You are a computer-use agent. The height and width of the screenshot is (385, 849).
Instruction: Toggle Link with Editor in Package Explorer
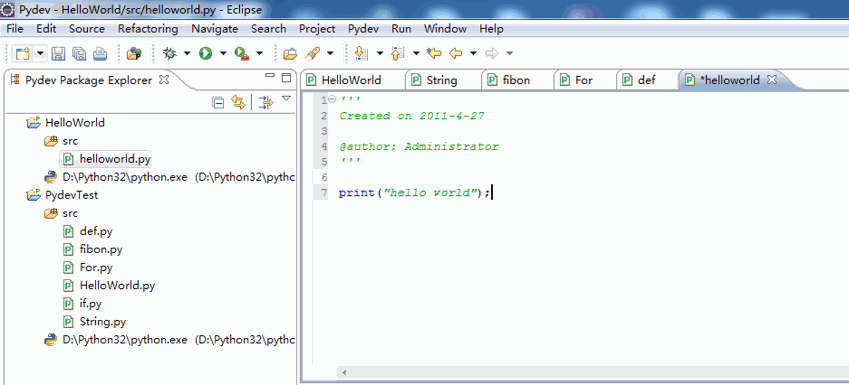click(x=239, y=102)
